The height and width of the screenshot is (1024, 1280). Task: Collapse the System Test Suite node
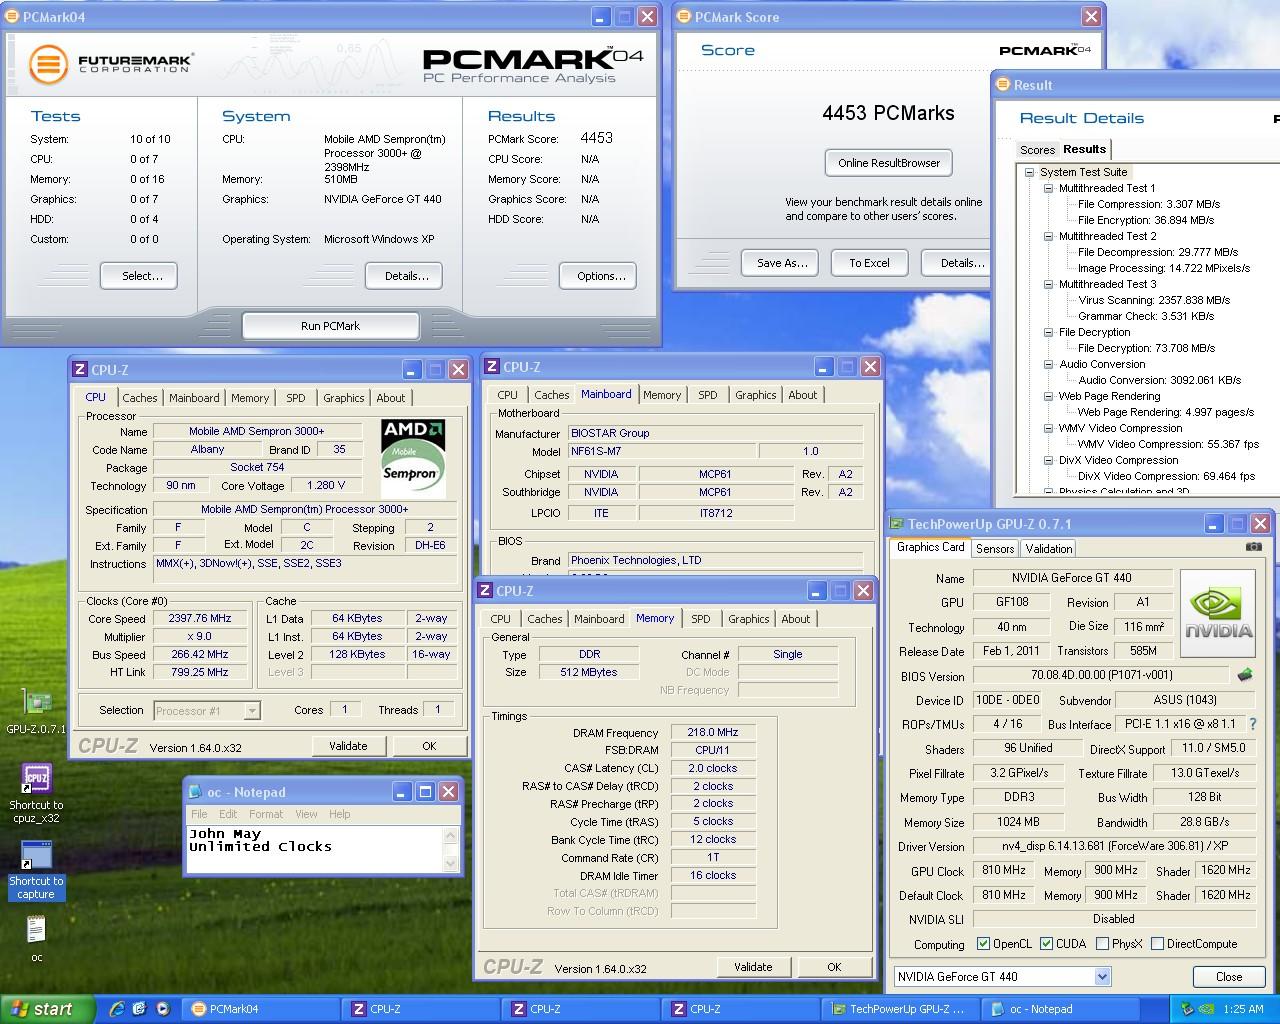point(1029,172)
